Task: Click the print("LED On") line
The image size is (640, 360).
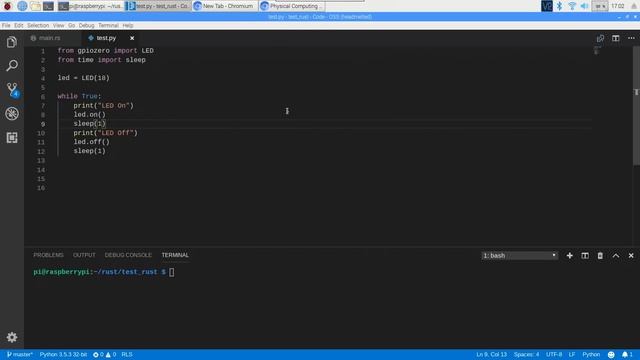Action: pyautogui.click(x=104, y=105)
